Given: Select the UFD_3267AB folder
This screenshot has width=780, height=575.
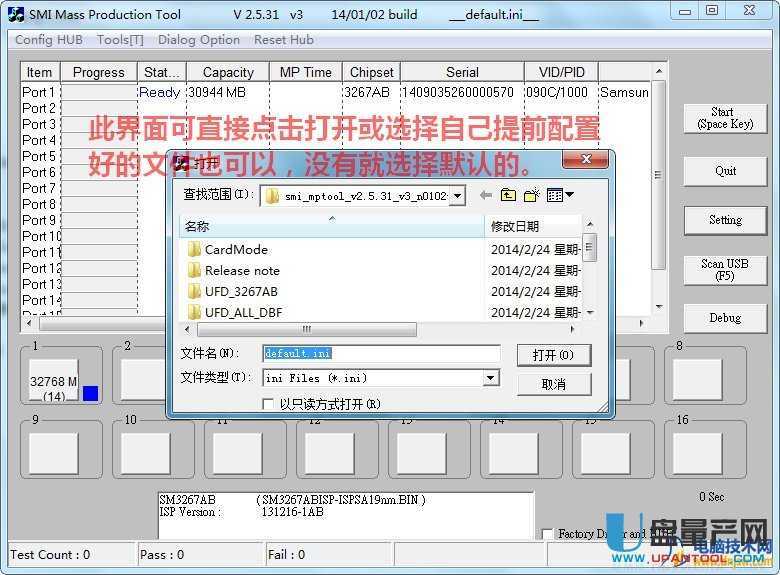Looking at the screenshot, I should [240, 291].
